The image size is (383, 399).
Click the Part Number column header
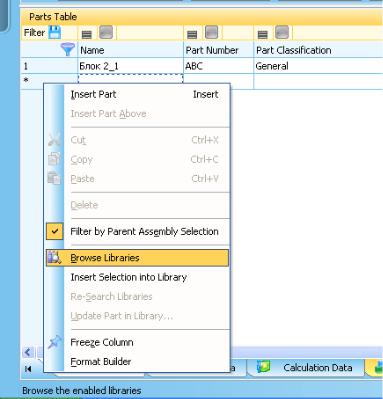[218, 50]
